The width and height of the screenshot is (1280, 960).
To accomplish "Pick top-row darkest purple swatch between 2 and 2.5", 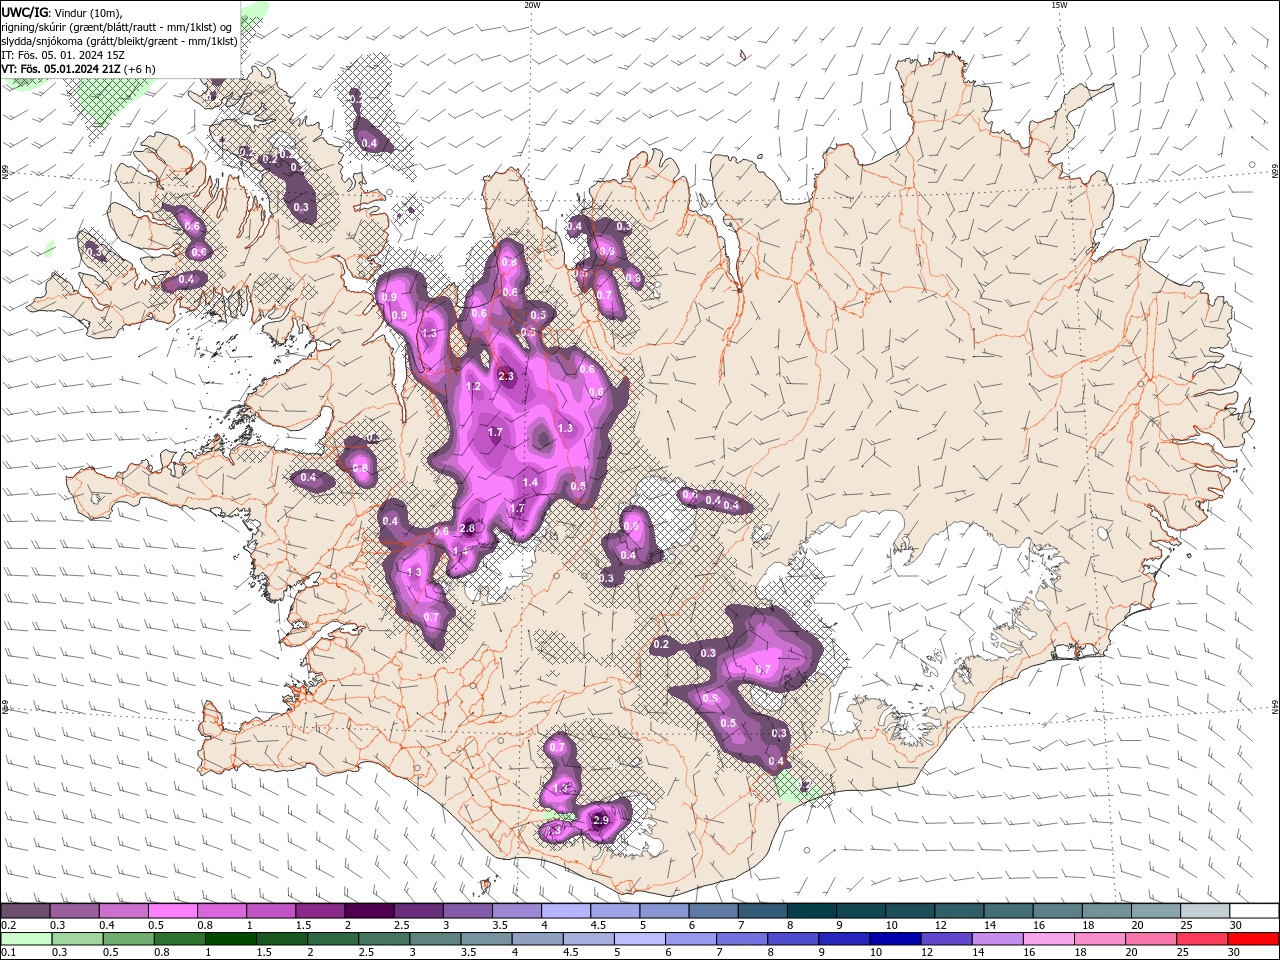I will [x=368, y=911].
